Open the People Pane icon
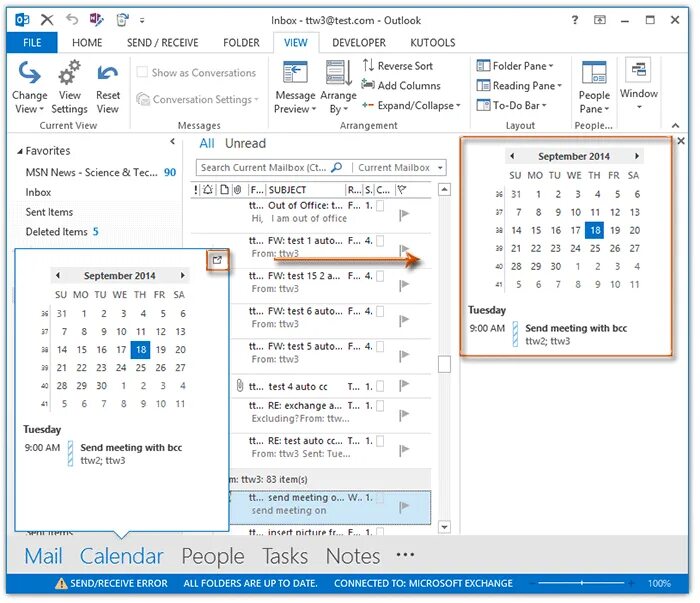The image size is (700, 603). coord(594,73)
